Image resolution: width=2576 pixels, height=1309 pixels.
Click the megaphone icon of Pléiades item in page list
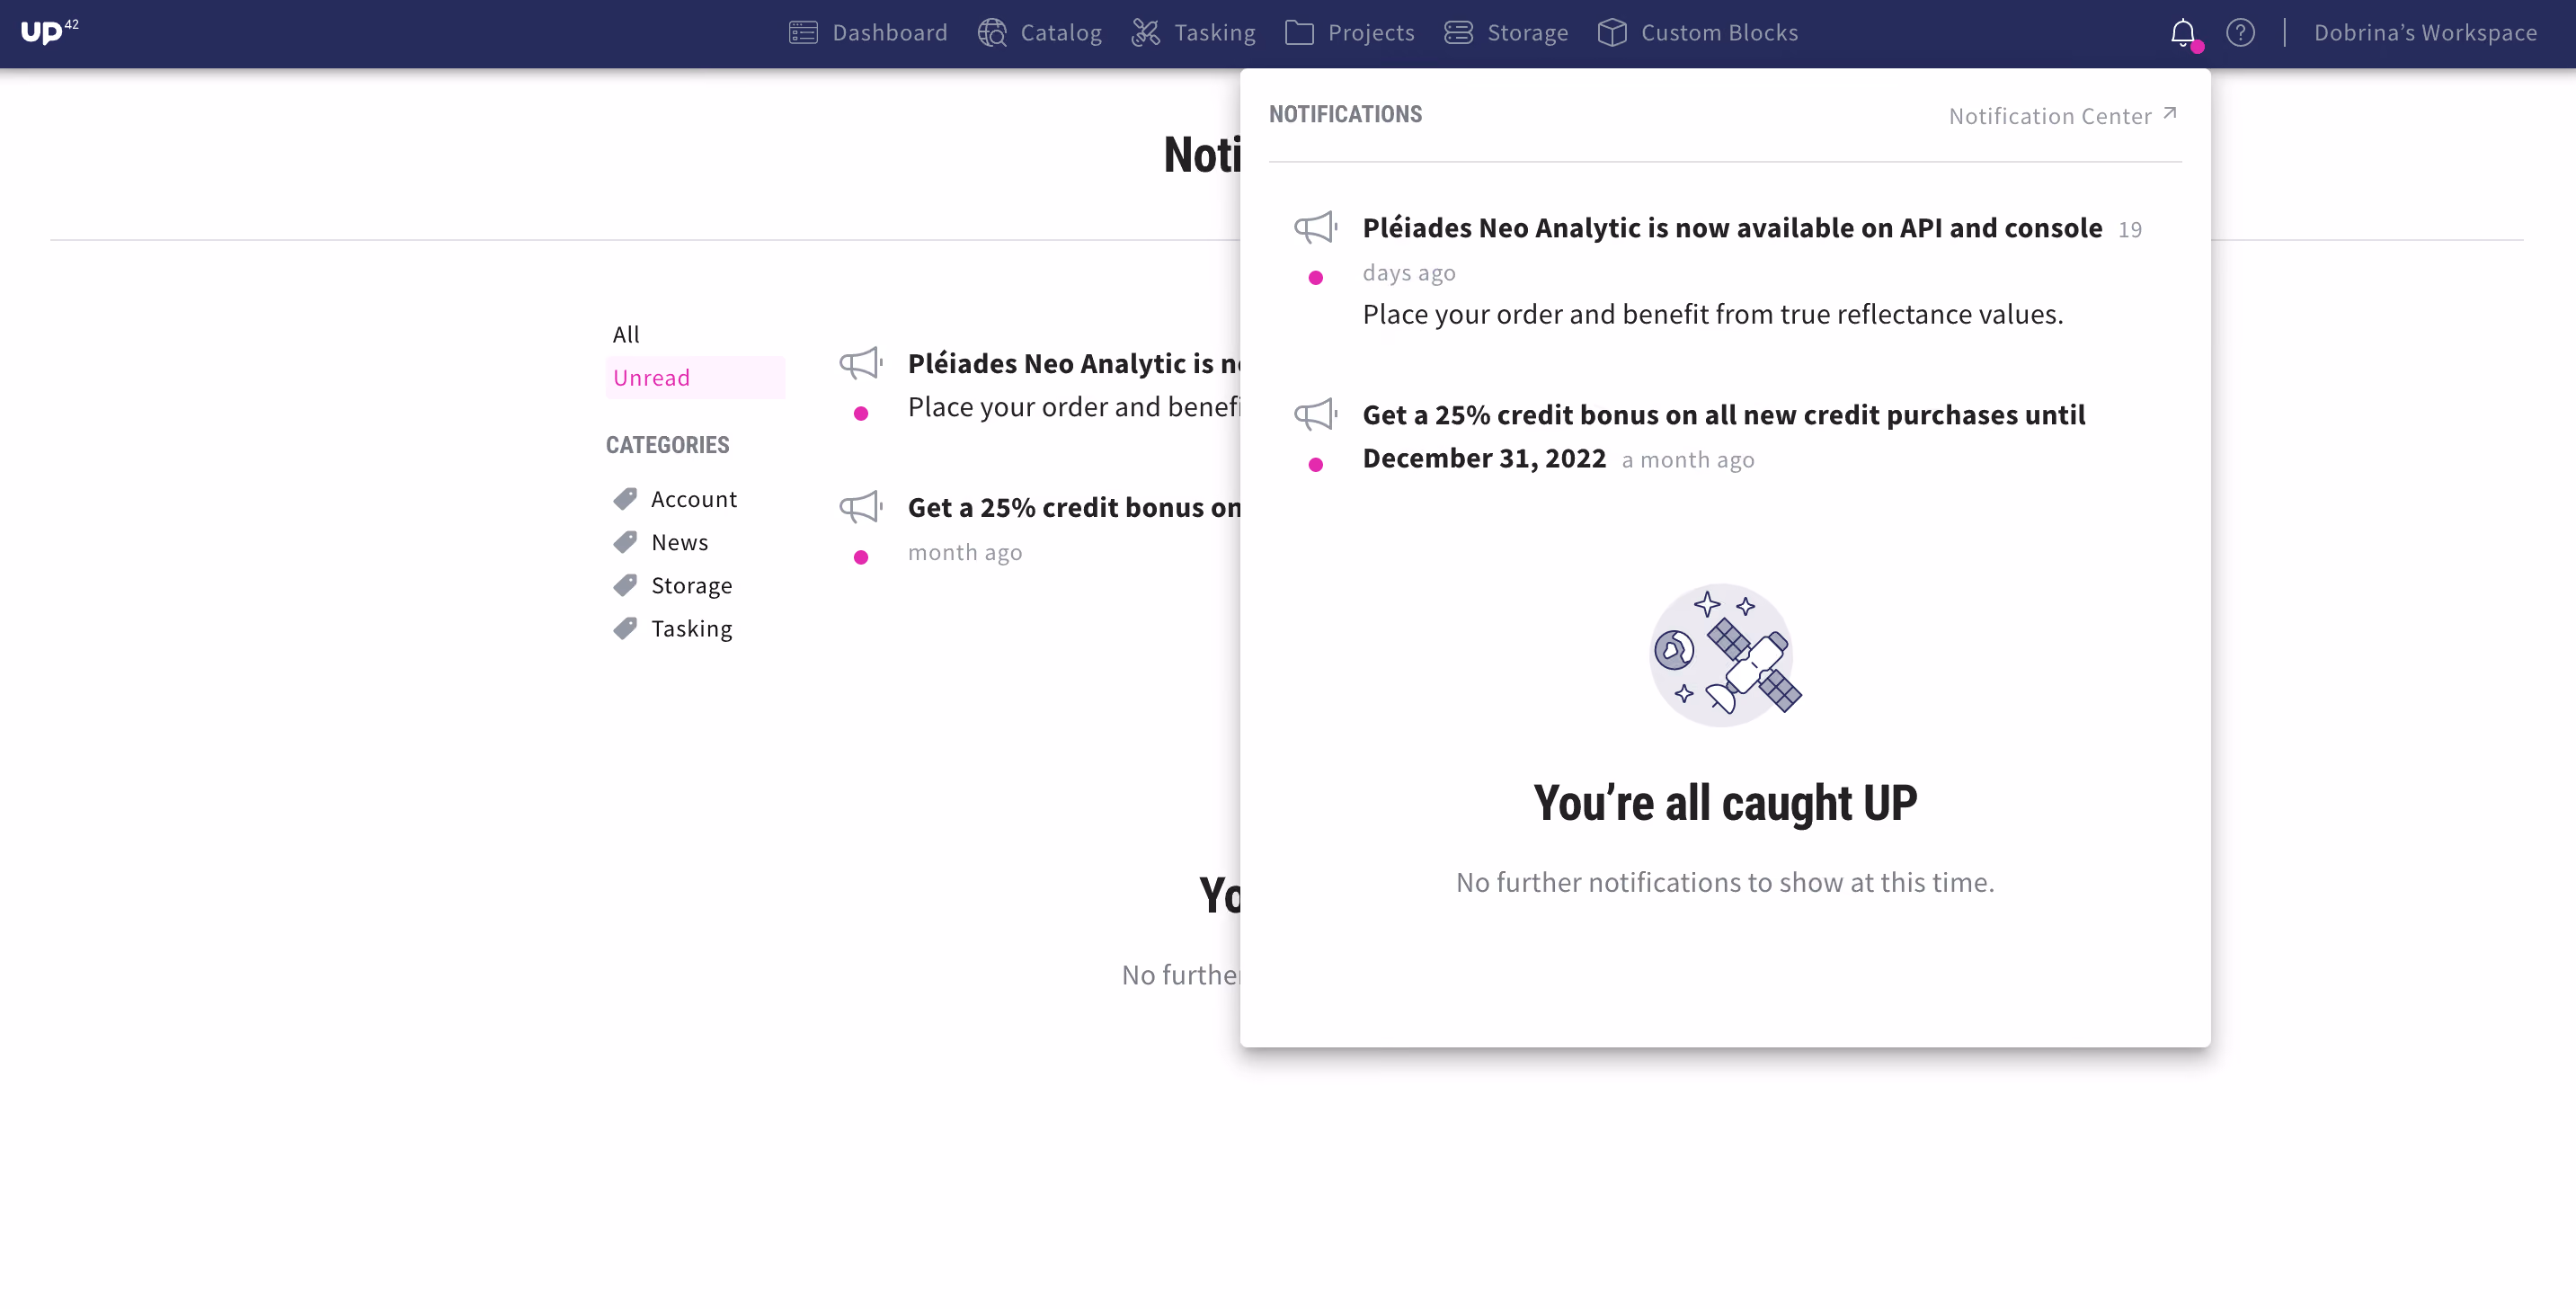(x=861, y=363)
